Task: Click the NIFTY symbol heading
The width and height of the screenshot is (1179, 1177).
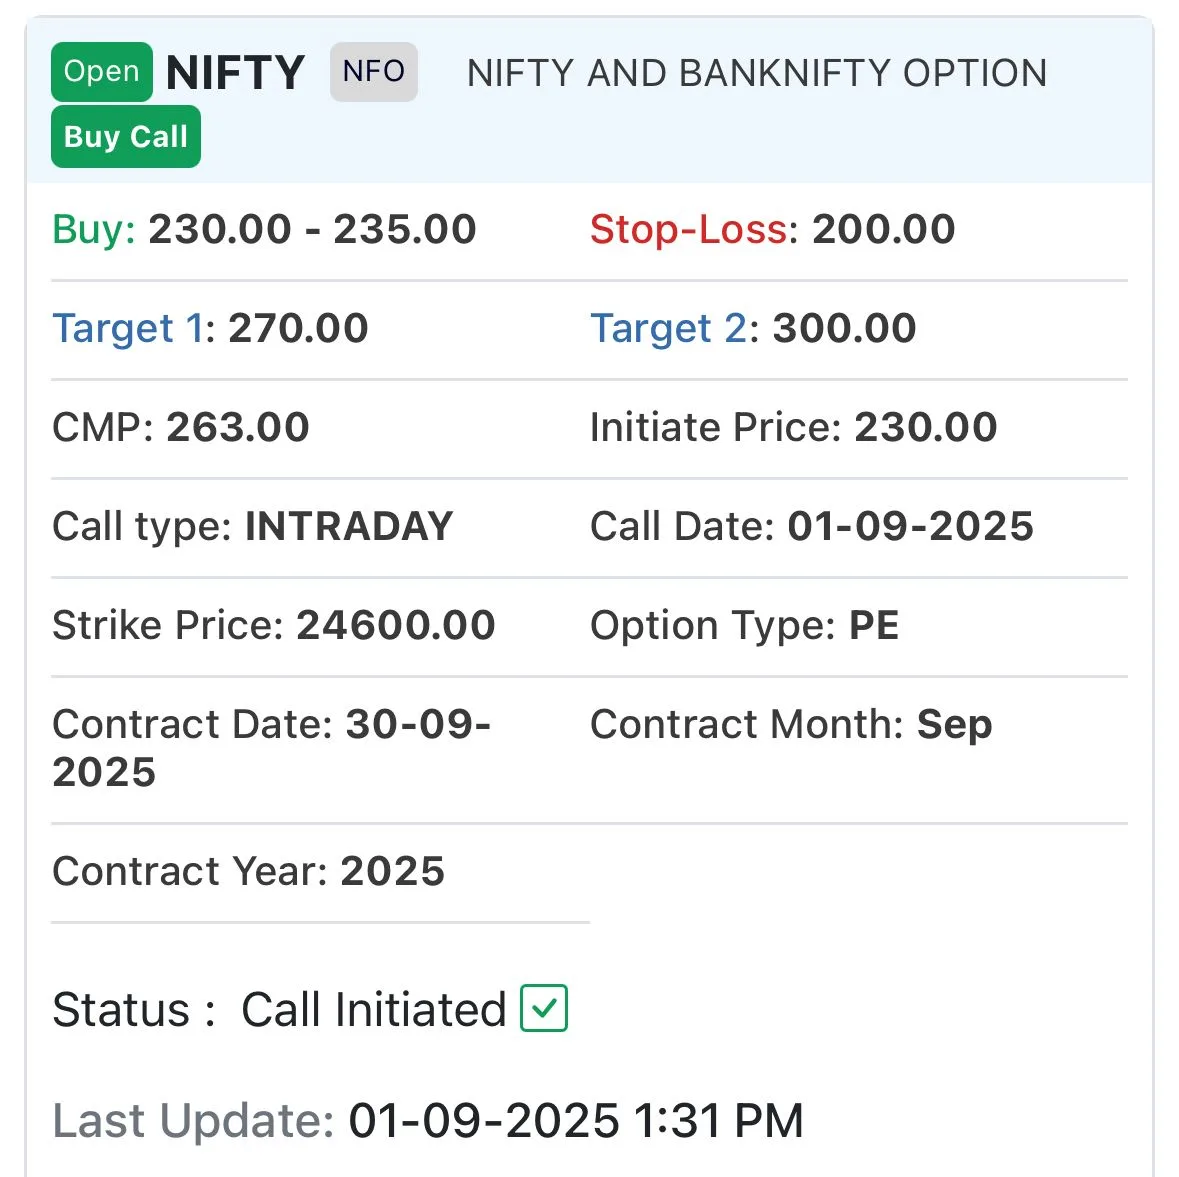Action: (x=235, y=73)
